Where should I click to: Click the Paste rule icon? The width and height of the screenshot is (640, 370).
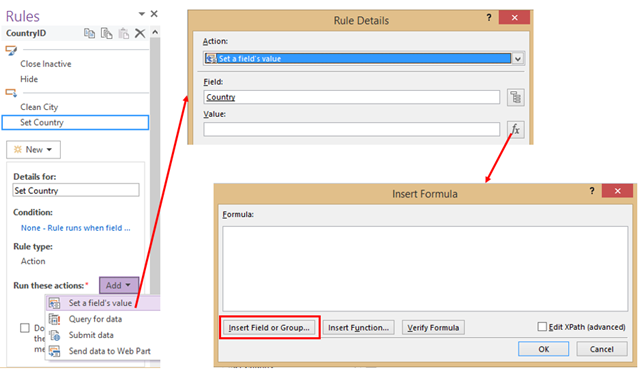pyautogui.click(x=123, y=33)
